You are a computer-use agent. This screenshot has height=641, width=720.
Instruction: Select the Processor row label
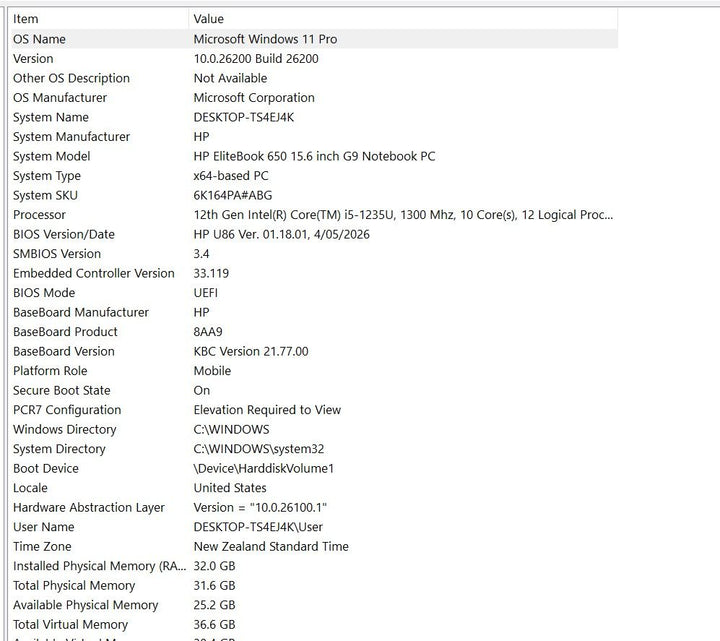[x=39, y=215]
